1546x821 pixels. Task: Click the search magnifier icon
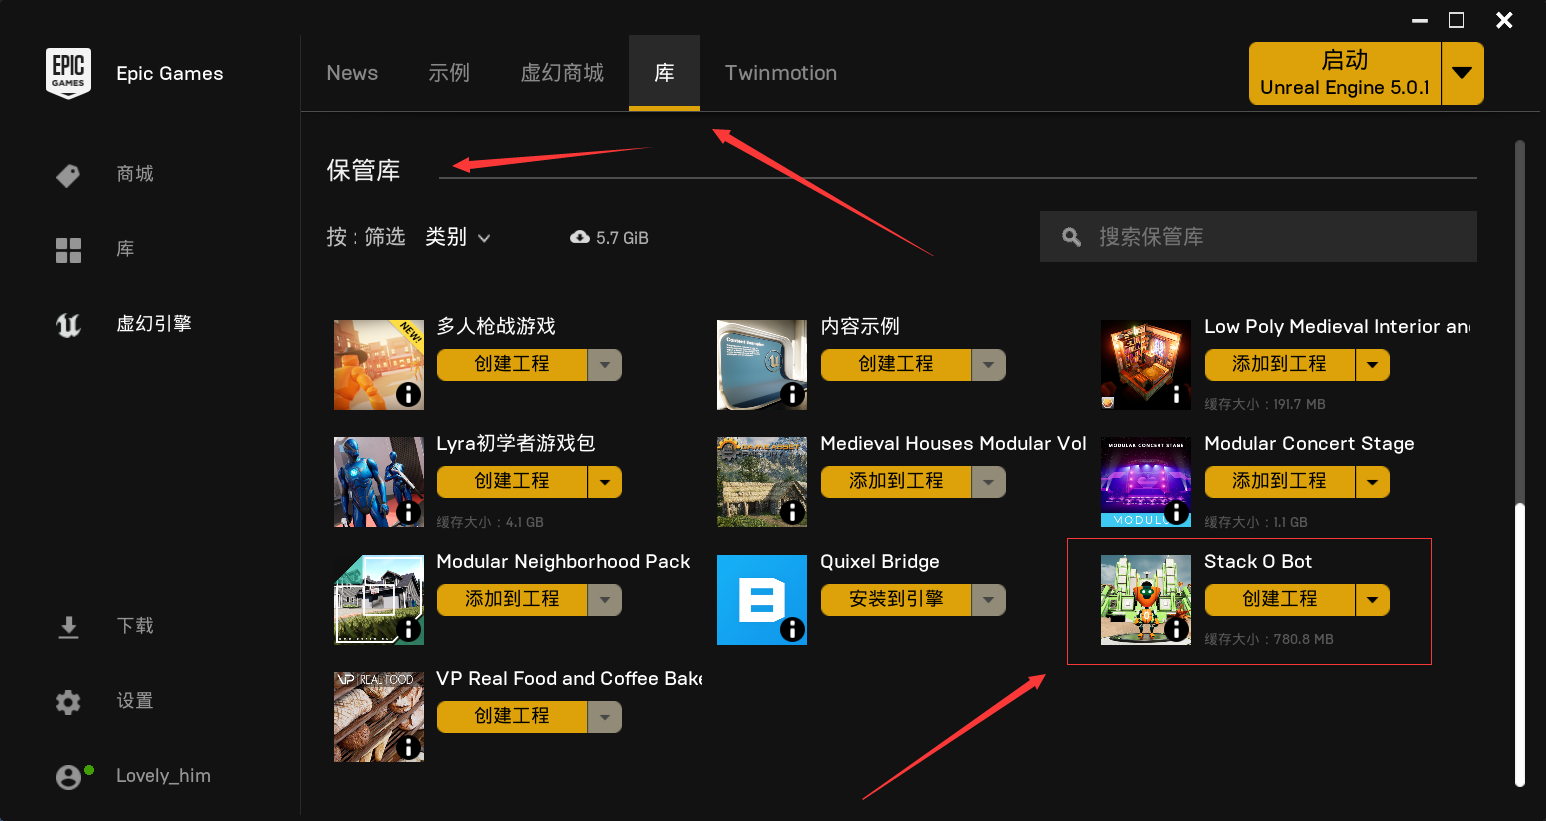[1071, 237]
